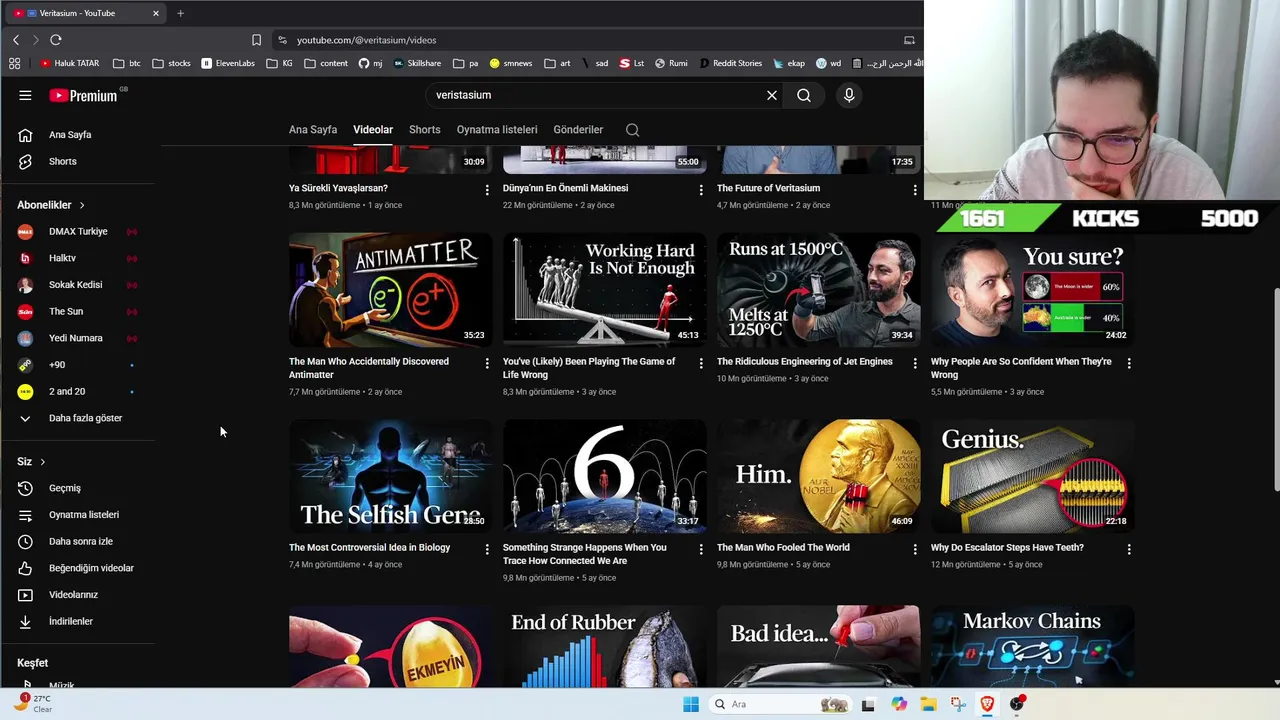Open options menu for Antimatter video
This screenshot has height=720, width=1280.
coord(487,364)
